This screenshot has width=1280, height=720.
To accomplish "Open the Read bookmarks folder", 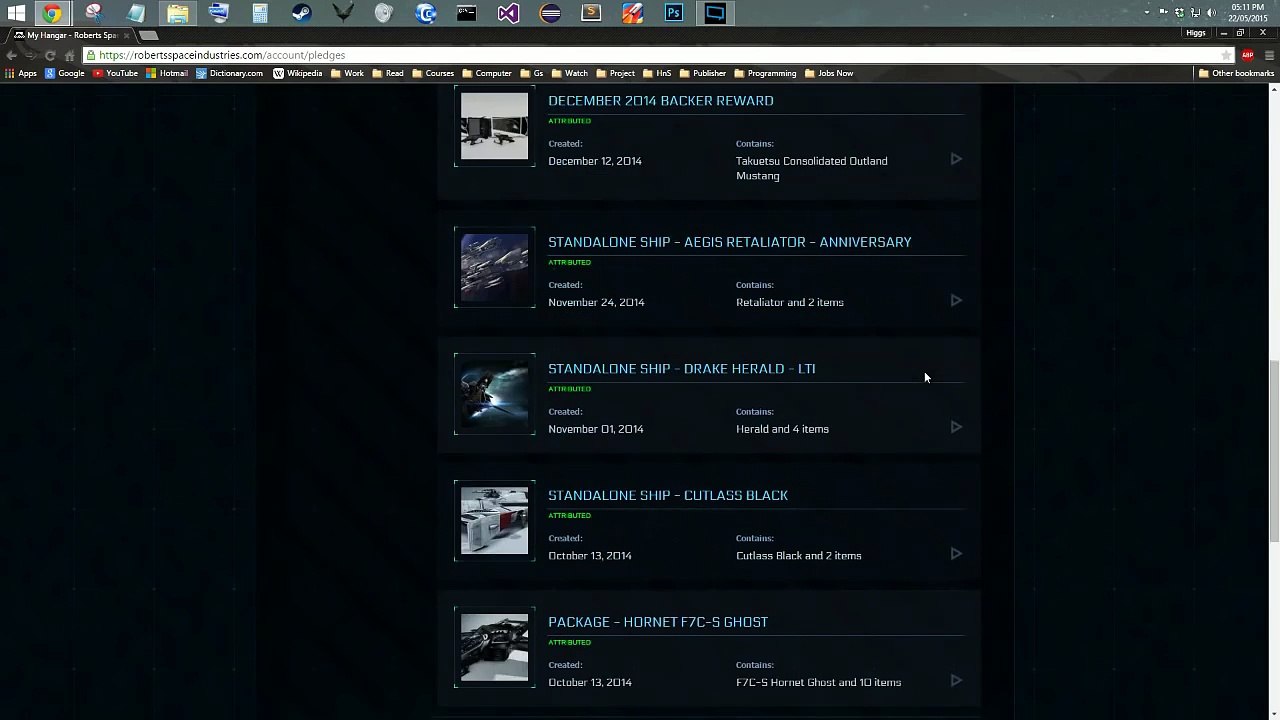I will (388, 73).
